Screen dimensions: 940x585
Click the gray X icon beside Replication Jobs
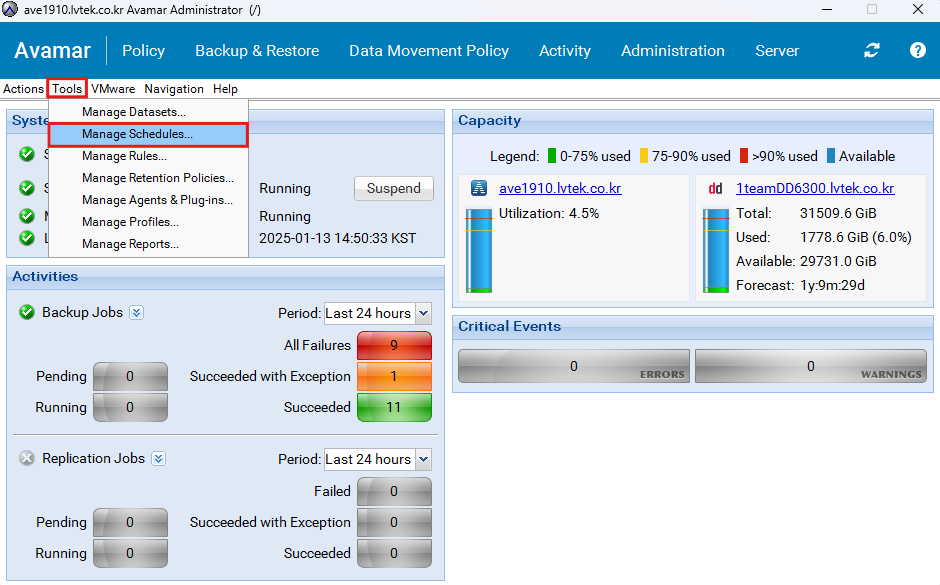tap(27, 459)
